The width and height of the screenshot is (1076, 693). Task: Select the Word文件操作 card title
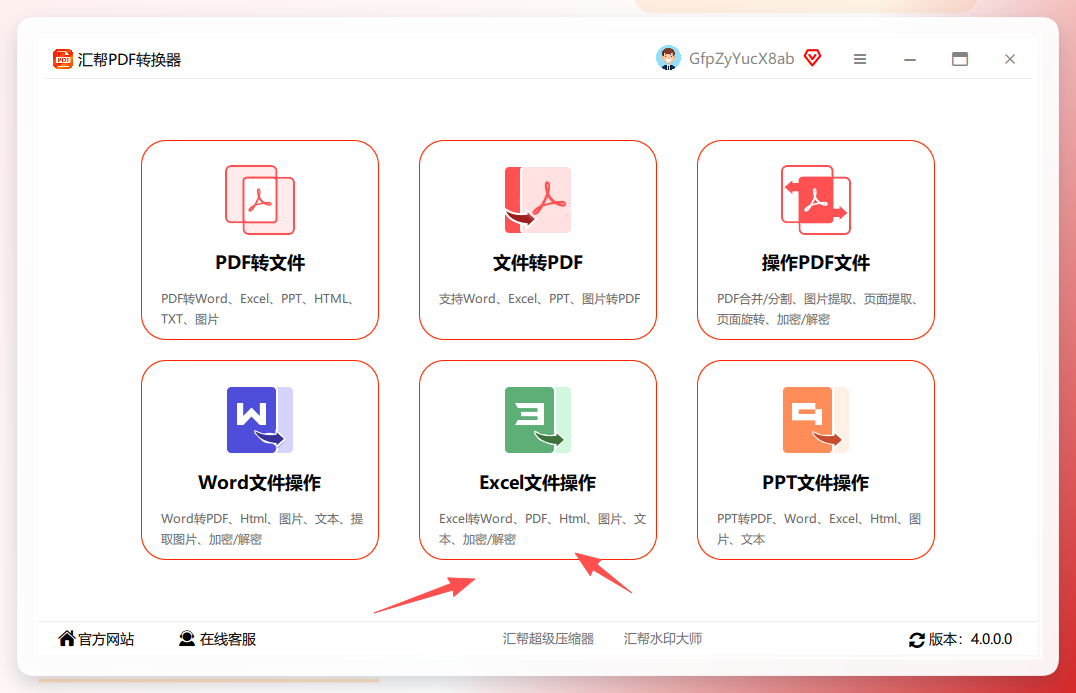pyautogui.click(x=260, y=483)
